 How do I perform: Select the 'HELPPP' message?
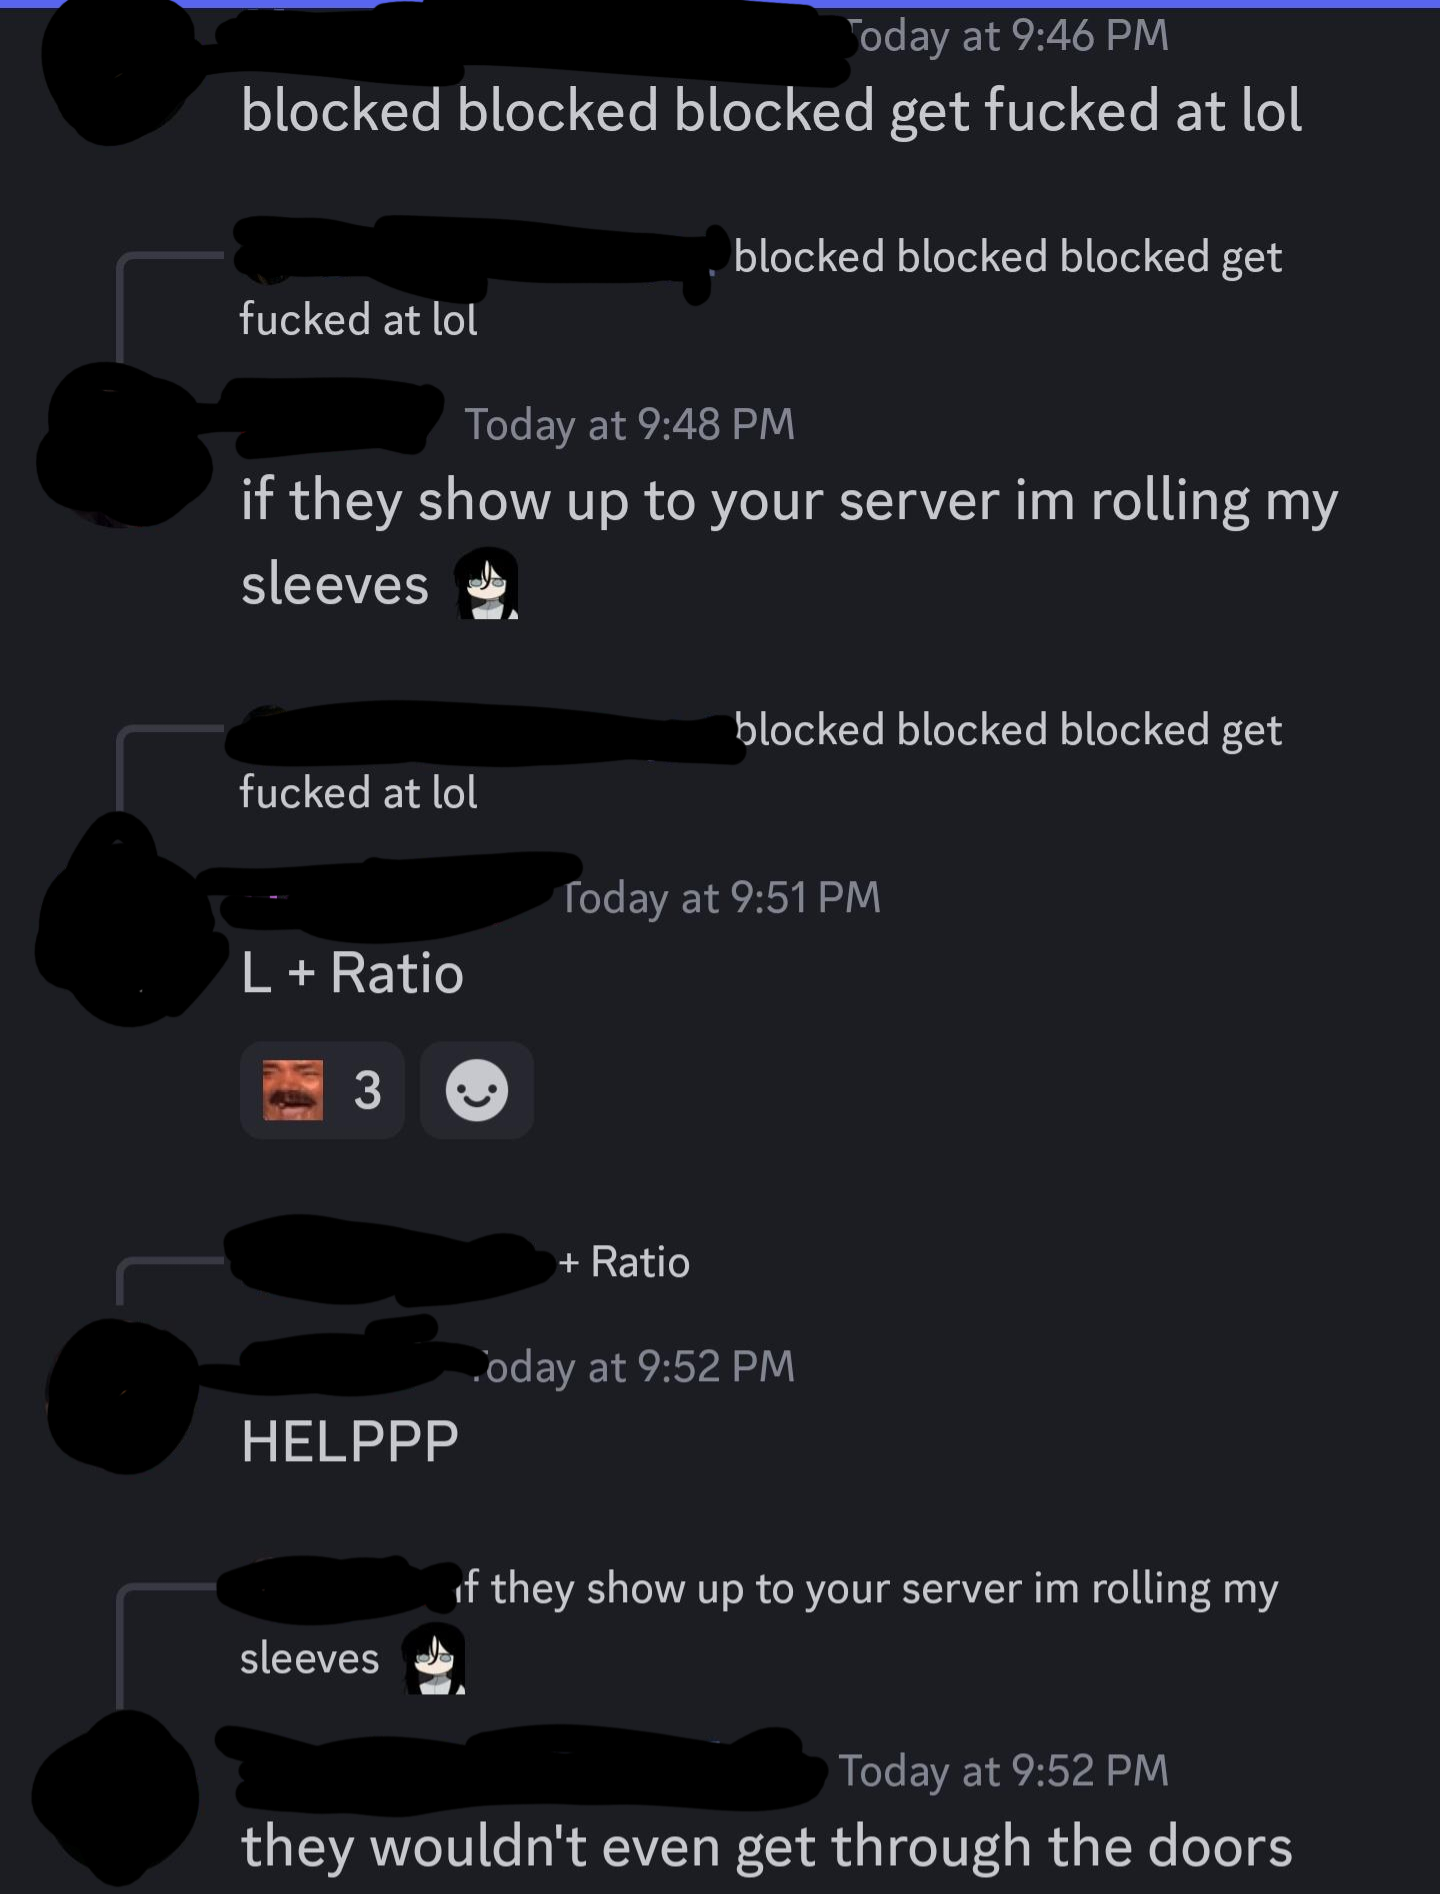350,1441
